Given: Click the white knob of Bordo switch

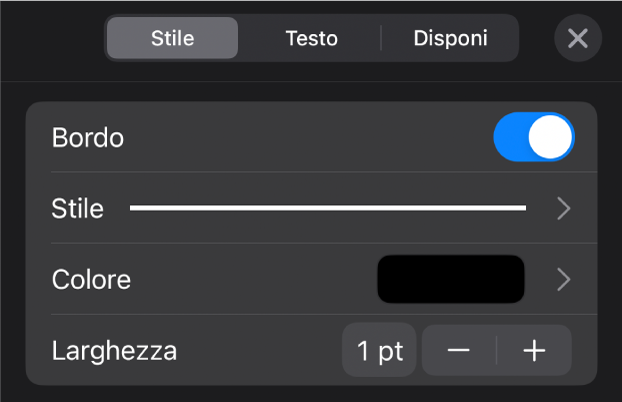Looking at the screenshot, I should click(551, 137).
